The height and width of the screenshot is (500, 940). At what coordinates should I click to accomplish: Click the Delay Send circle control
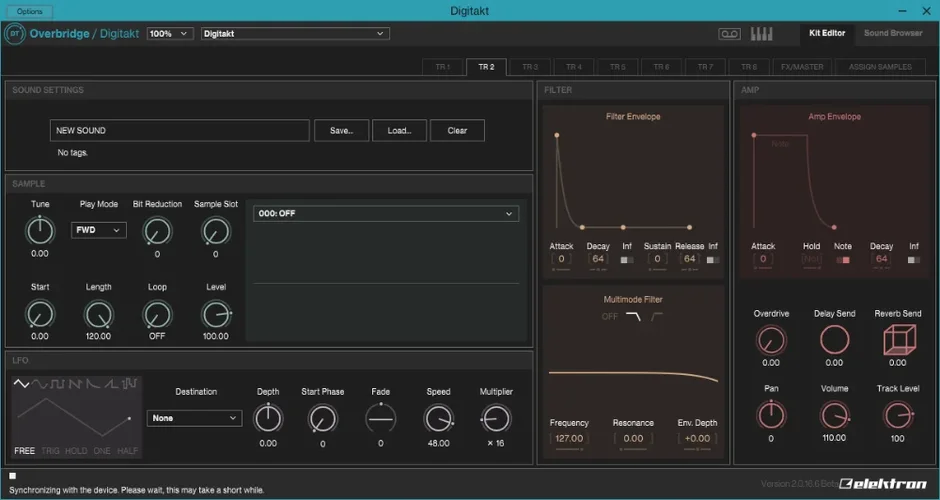(834, 340)
